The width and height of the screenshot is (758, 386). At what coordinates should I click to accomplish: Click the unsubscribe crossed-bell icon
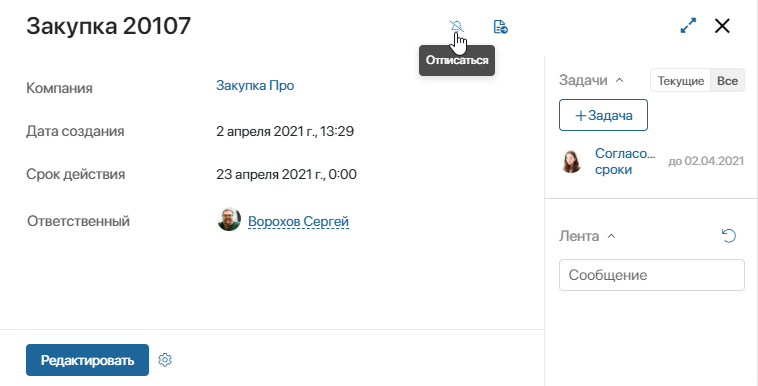tap(456, 26)
